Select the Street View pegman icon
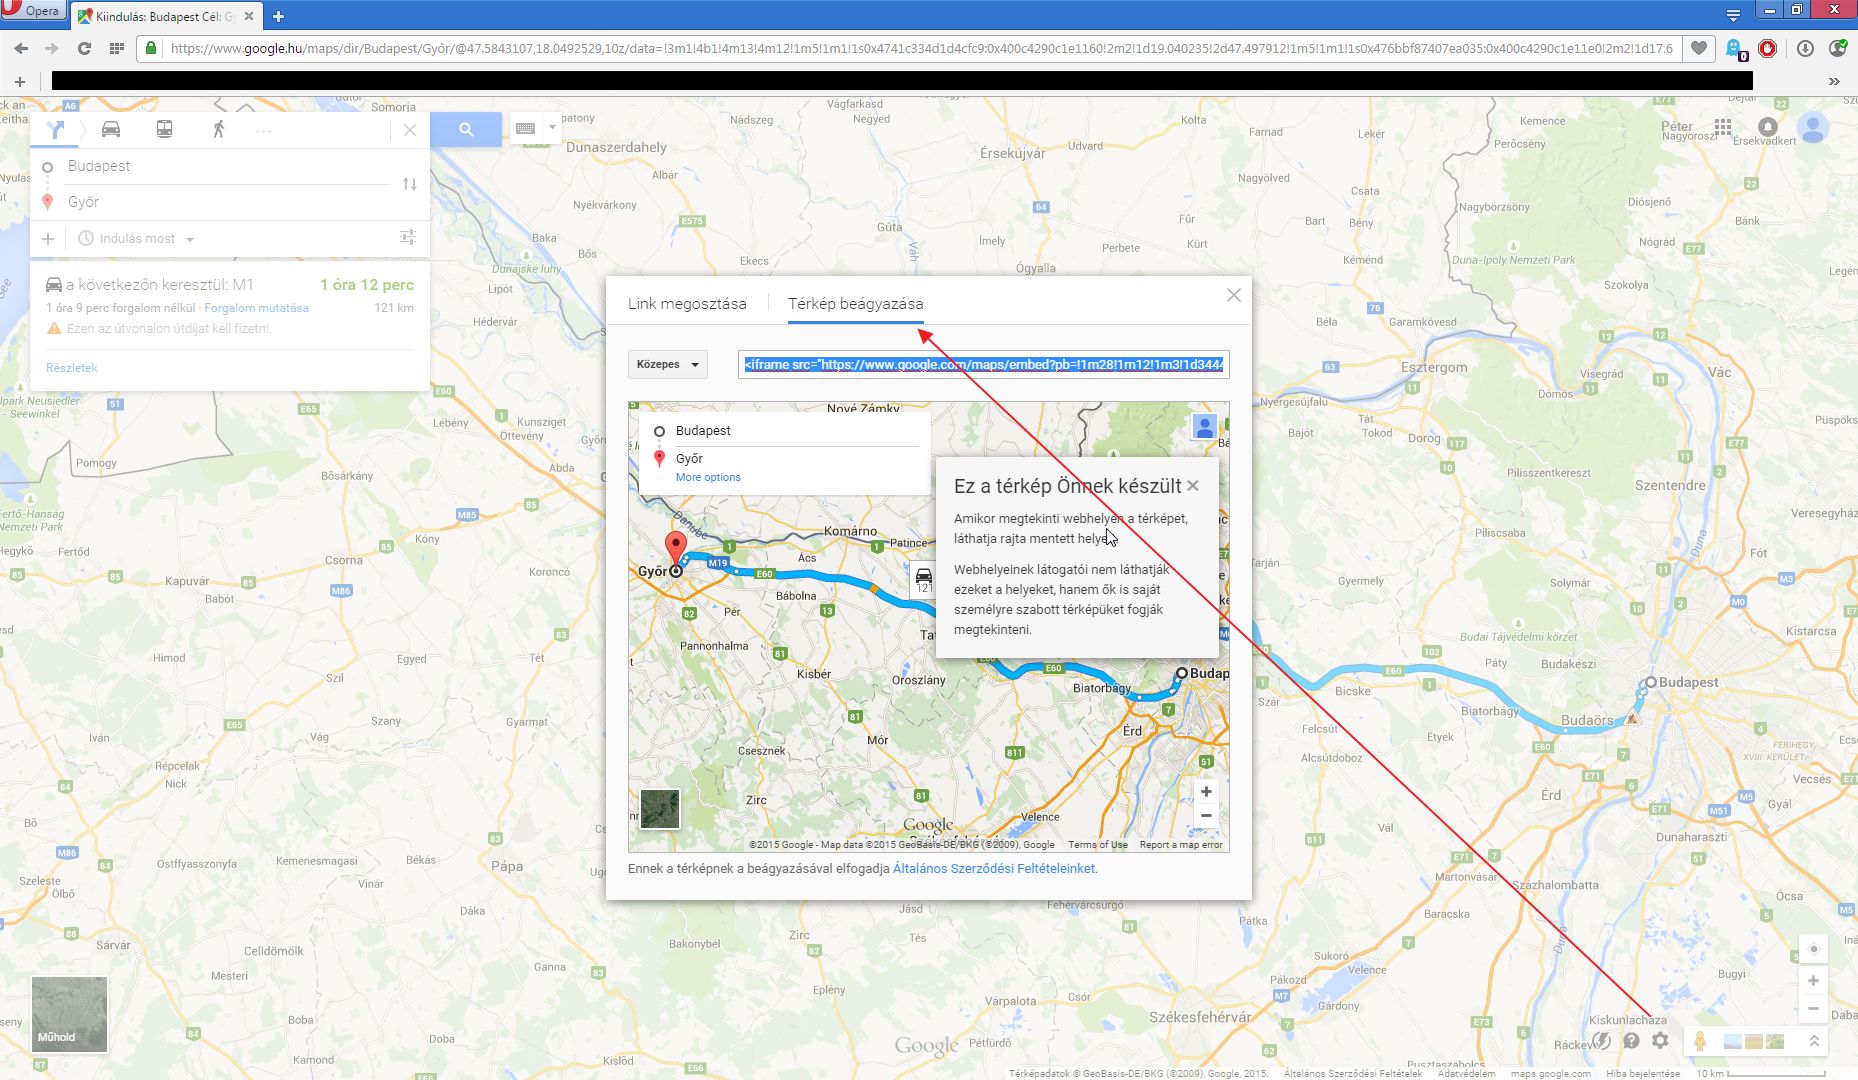 [x=1699, y=1042]
